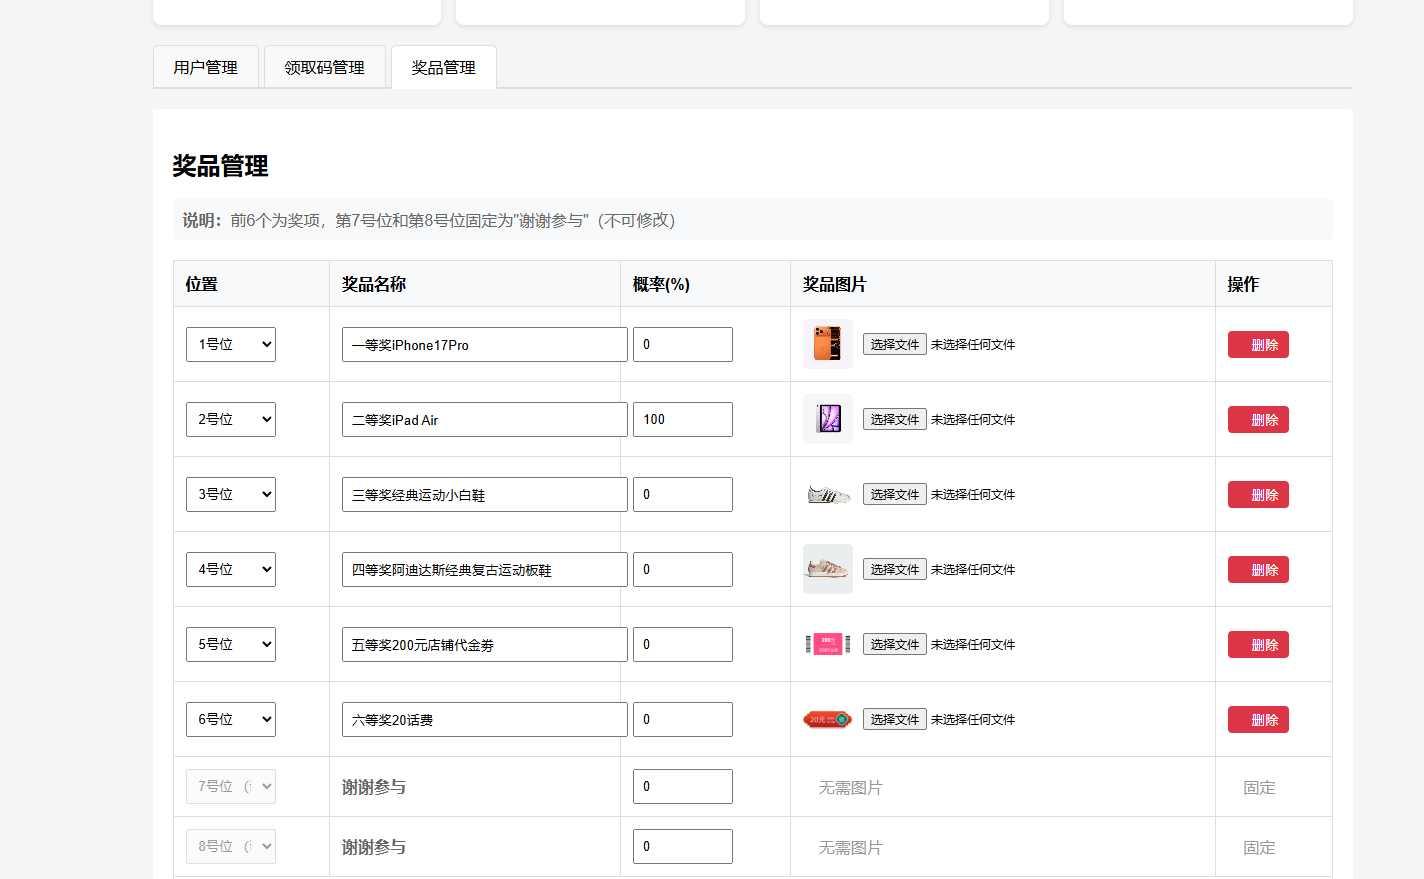Viewport: 1424px width, 879px height.
Task: Switch to the 领取码管理 tab
Action: (x=324, y=67)
